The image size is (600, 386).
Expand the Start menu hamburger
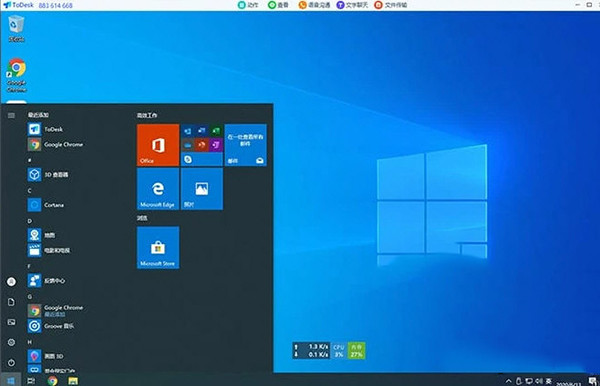11,115
